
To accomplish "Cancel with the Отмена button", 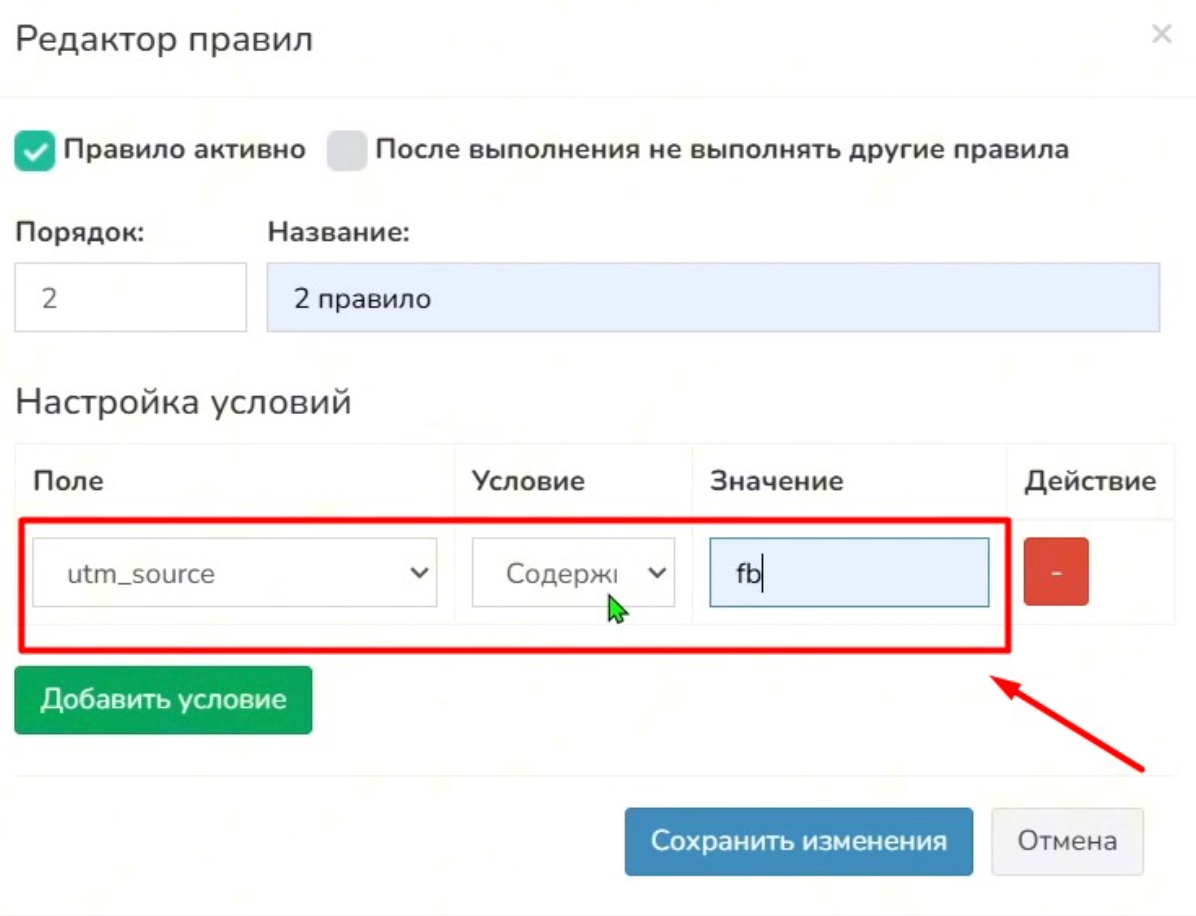I will (1067, 842).
